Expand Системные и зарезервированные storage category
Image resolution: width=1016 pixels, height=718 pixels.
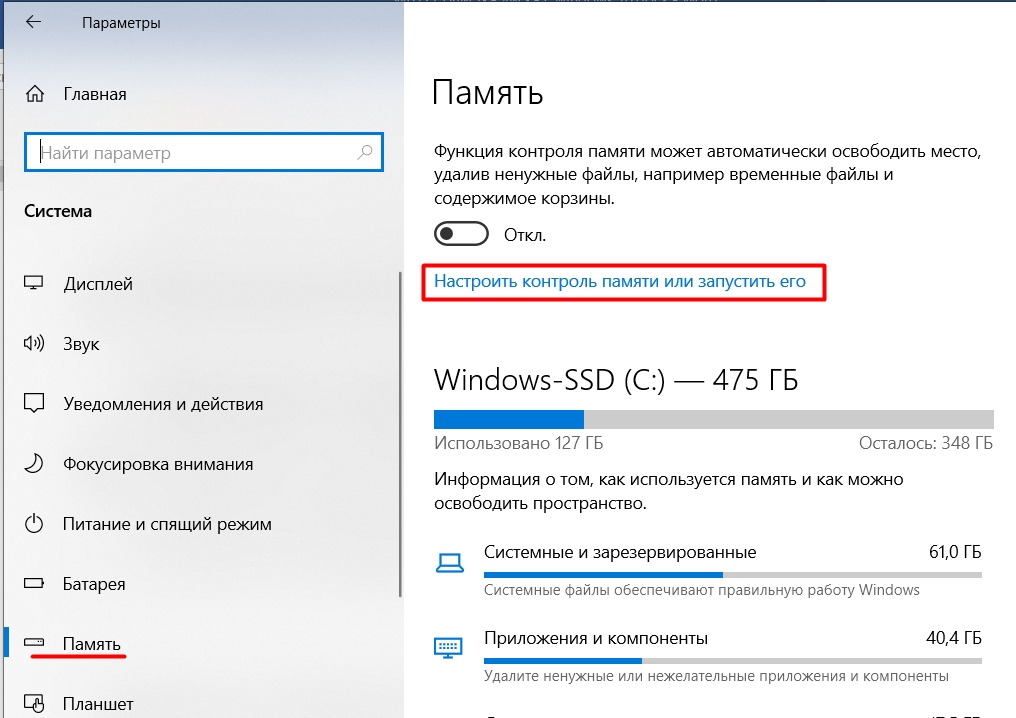tap(708, 570)
